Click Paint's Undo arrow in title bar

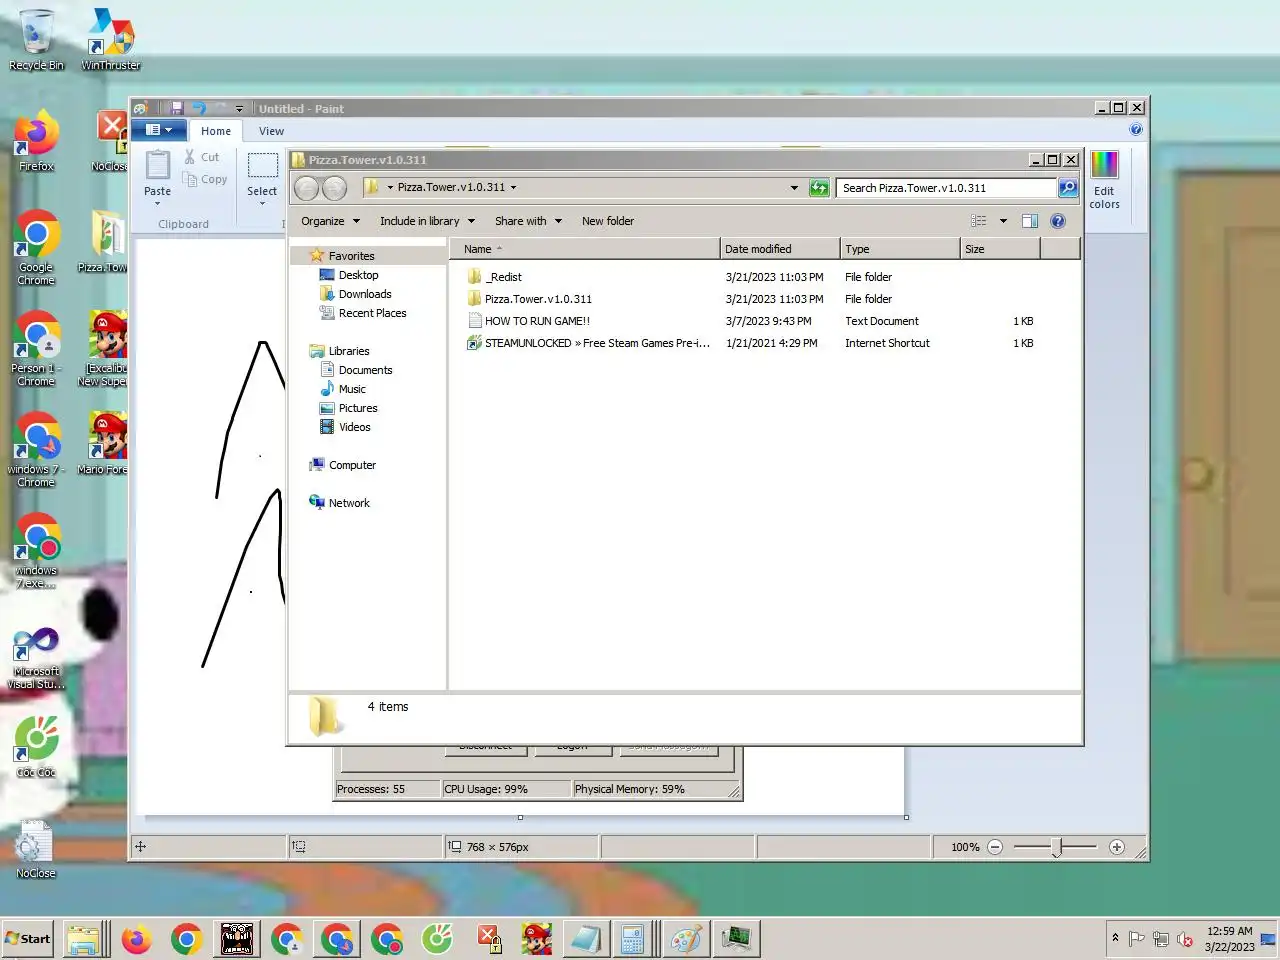tap(198, 108)
